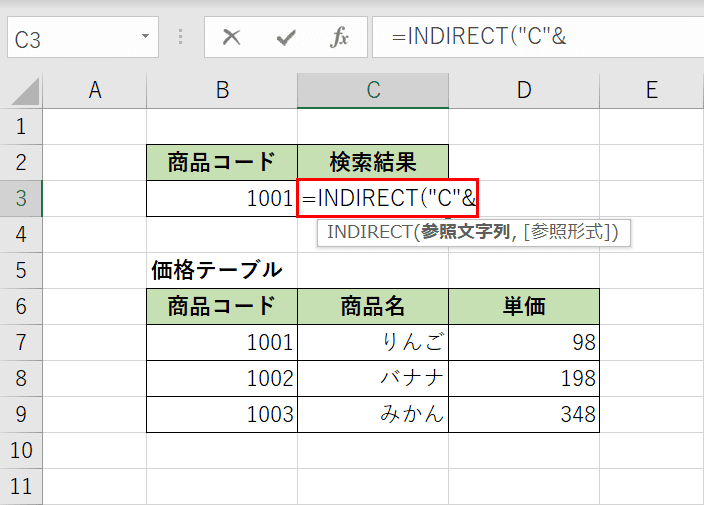Select column A header
704x505 pixels.
tap(95, 90)
